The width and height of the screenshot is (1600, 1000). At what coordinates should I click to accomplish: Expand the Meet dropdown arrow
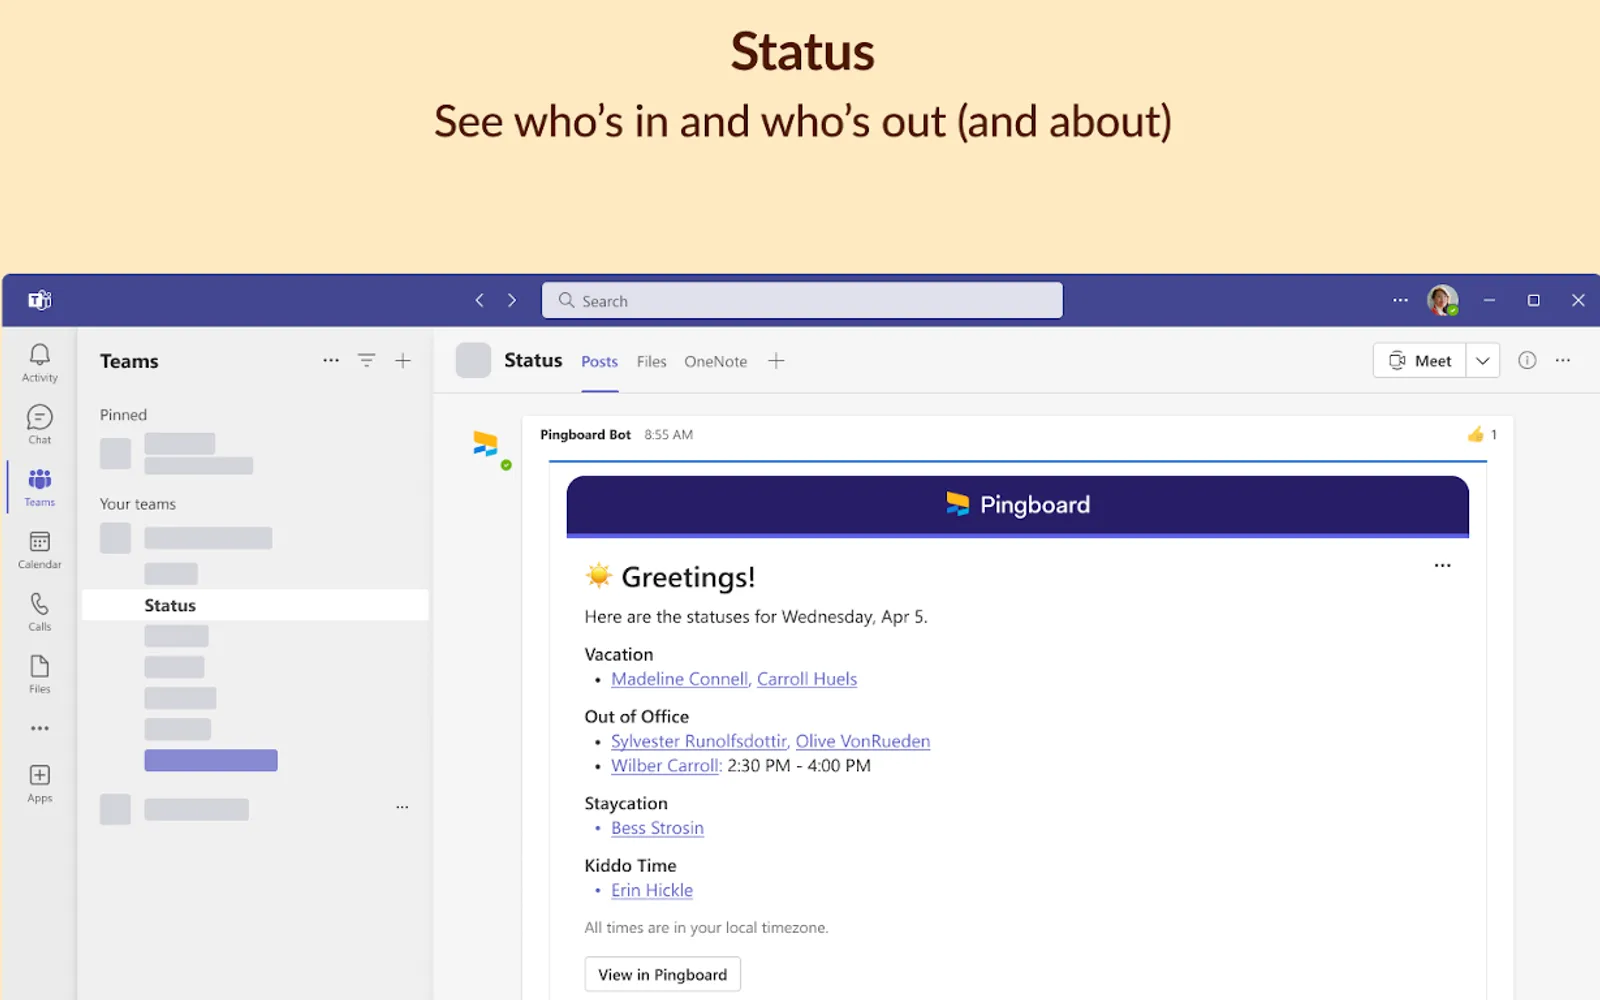tap(1483, 360)
